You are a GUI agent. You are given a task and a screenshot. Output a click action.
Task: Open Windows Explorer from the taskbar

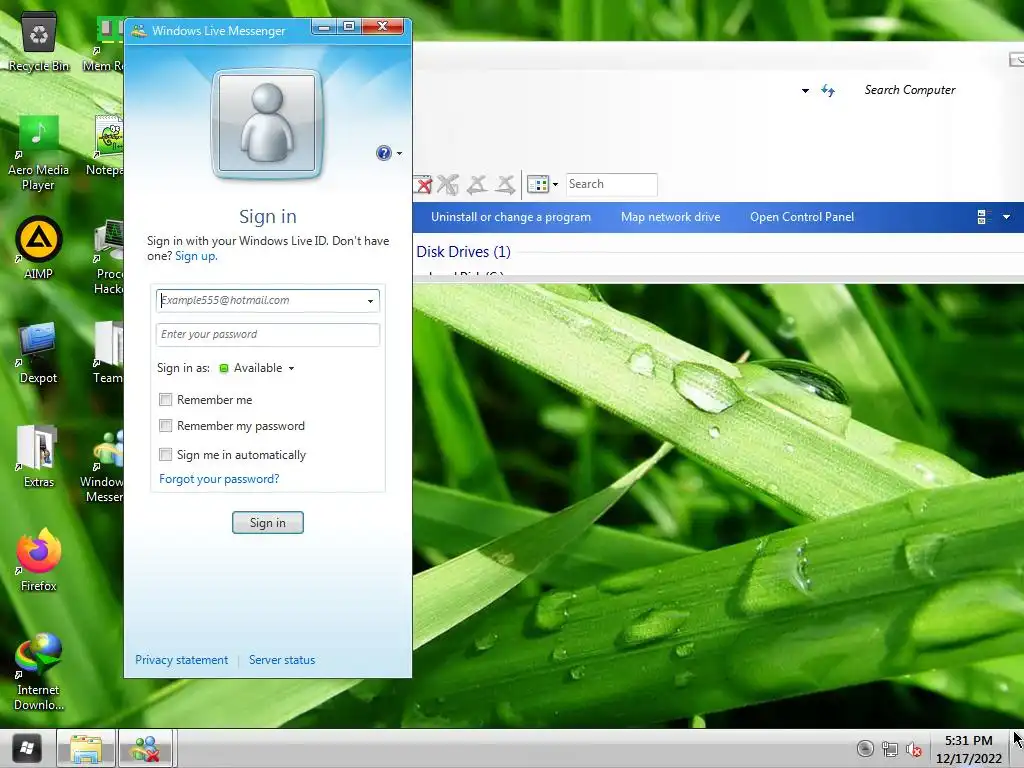86,748
